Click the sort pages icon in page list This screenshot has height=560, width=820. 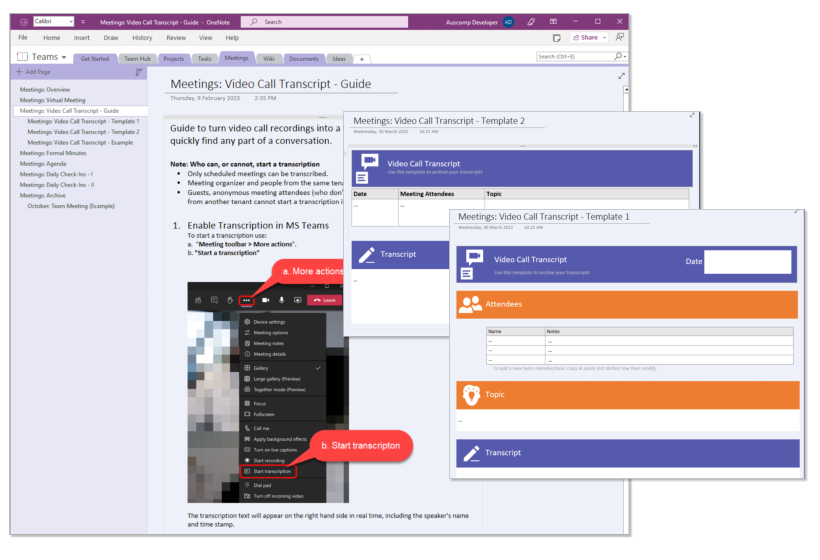pos(139,72)
